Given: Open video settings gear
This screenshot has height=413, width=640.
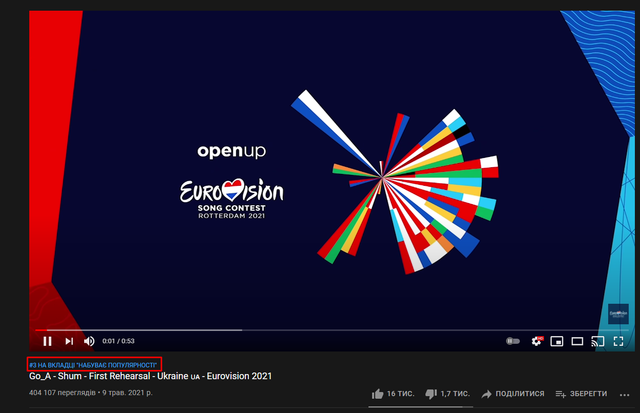Looking at the screenshot, I should pos(537,341).
